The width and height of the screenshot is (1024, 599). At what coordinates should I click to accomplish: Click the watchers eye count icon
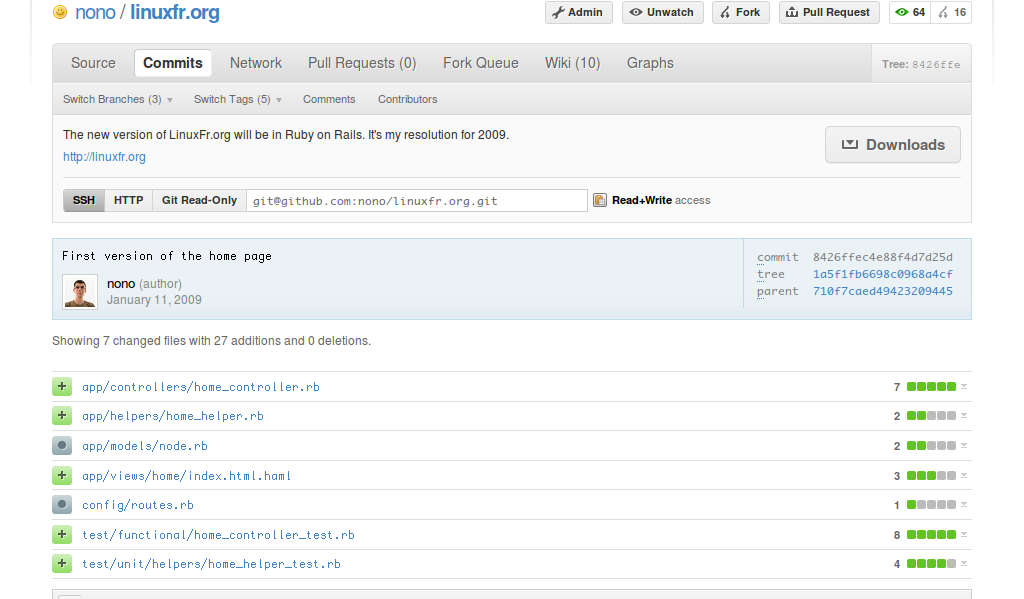click(902, 13)
